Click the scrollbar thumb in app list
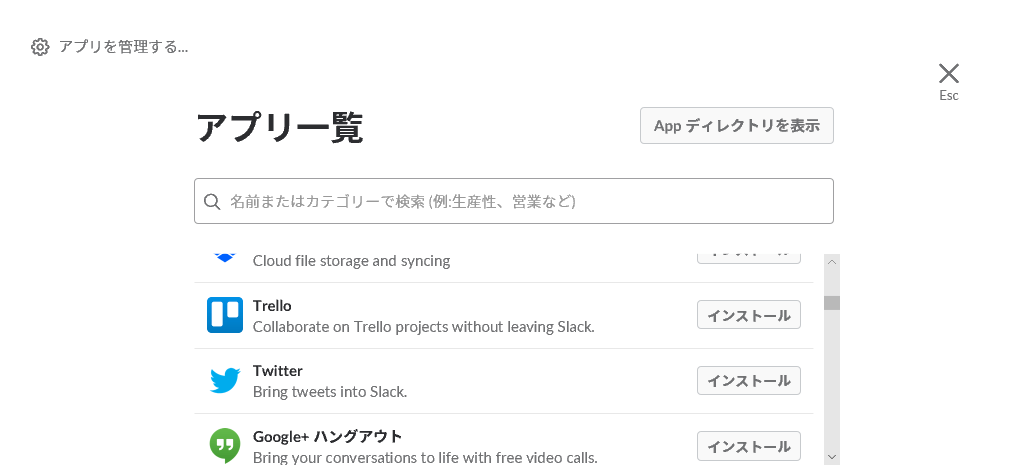Viewport: 1024px width, 476px height. [x=832, y=303]
